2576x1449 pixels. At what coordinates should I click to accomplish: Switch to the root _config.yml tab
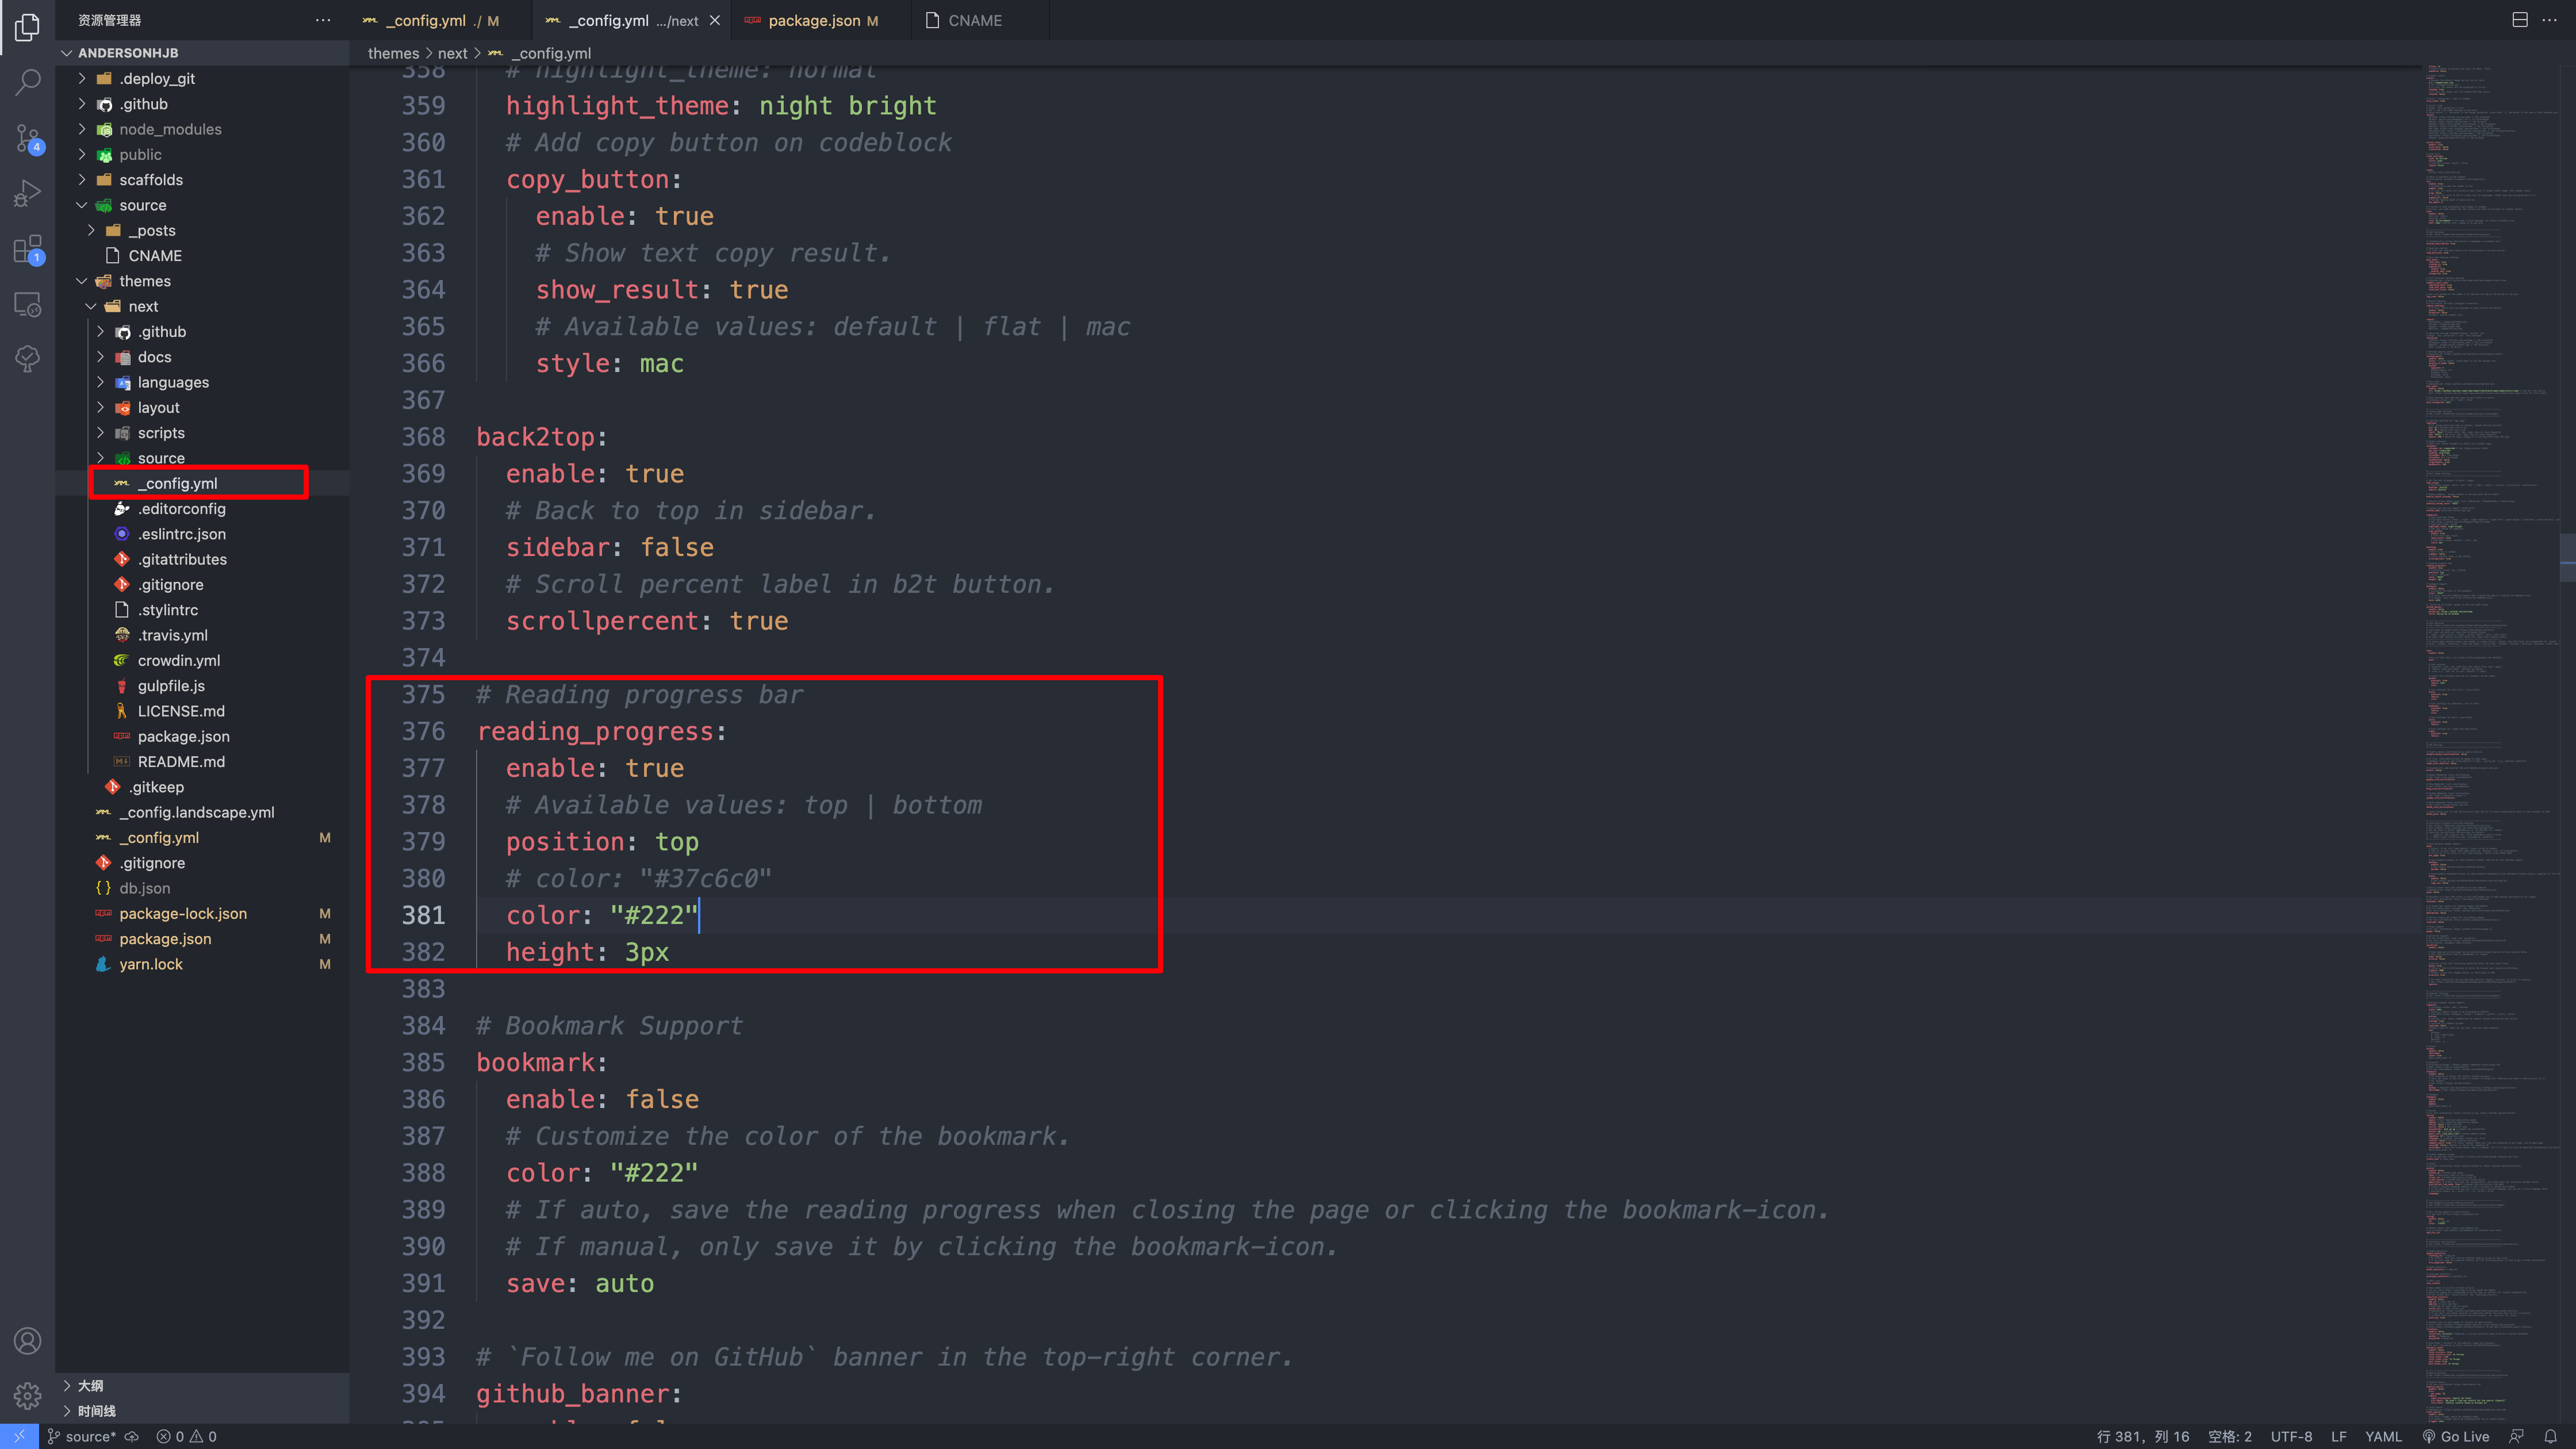pyautogui.click(x=440, y=20)
